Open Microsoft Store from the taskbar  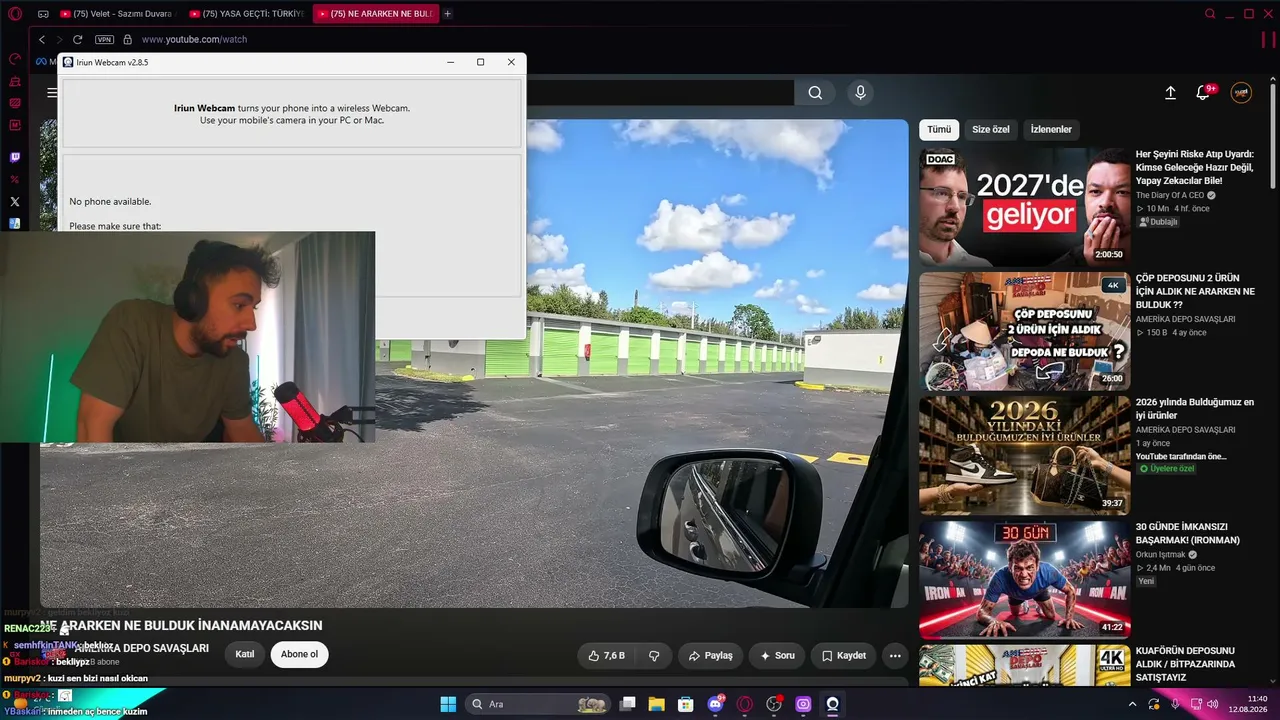coord(686,704)
